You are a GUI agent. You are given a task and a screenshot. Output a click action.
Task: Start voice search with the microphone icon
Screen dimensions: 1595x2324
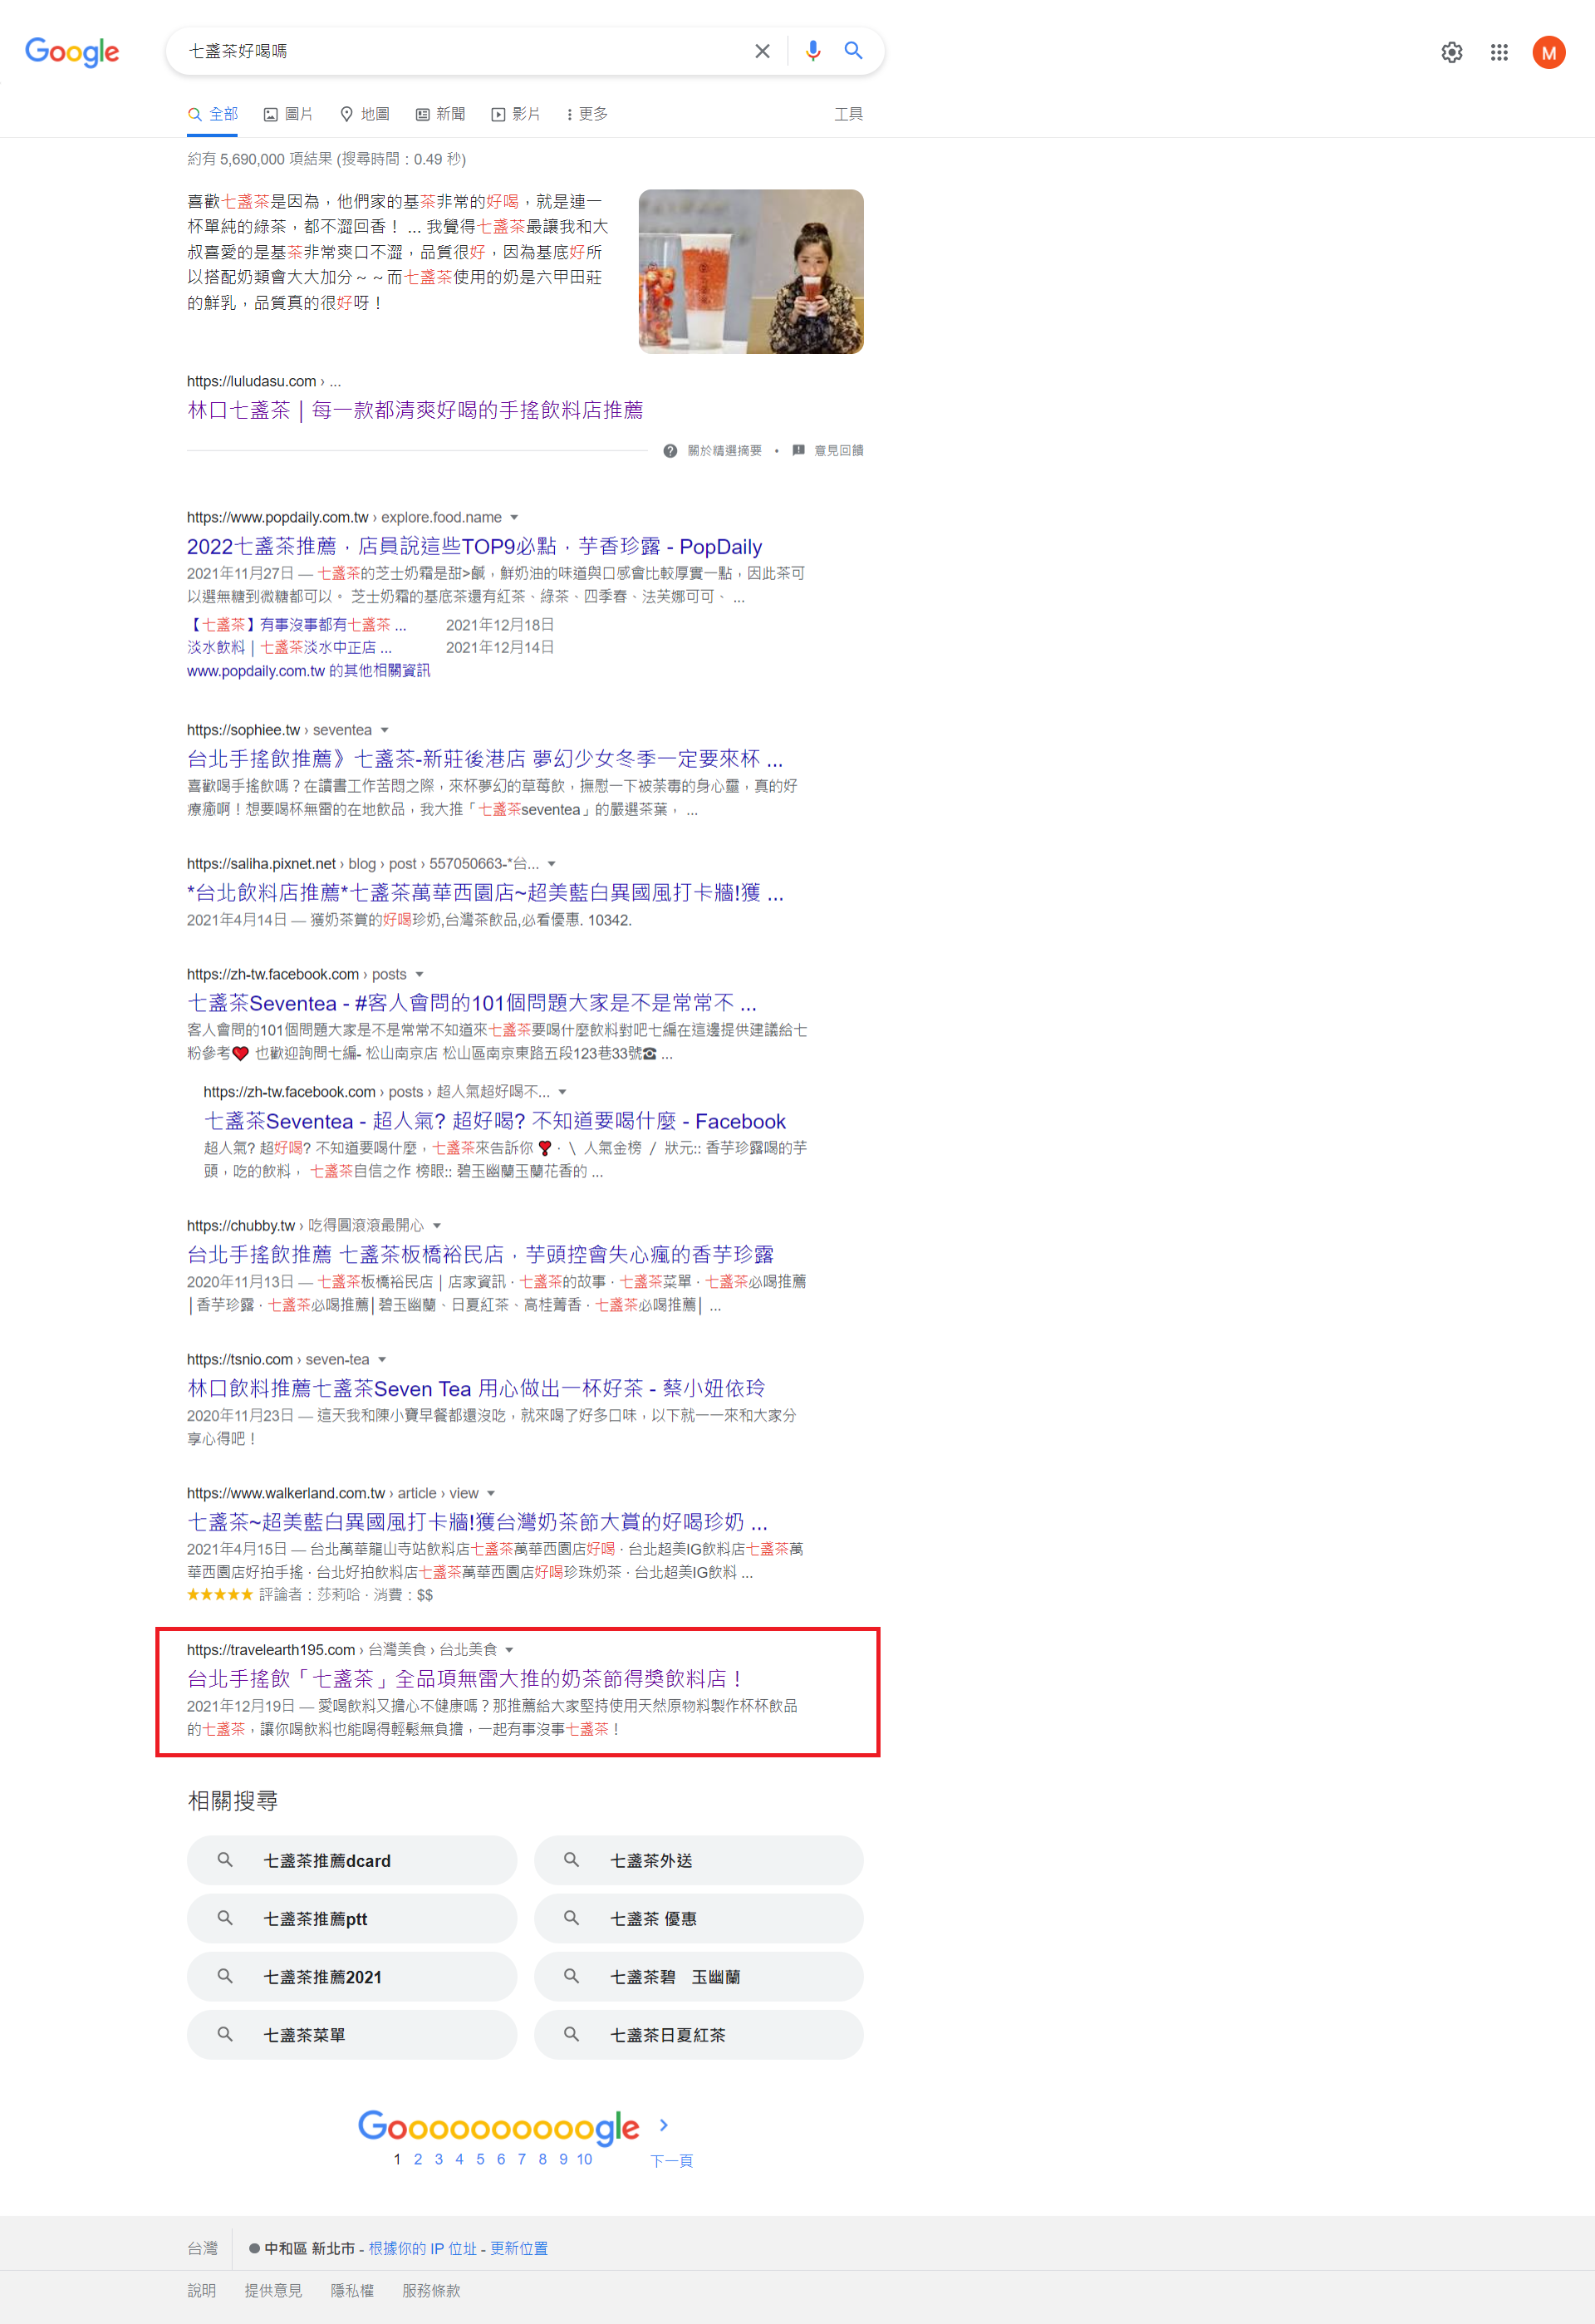pyautogui.click(x=813, y=51)
